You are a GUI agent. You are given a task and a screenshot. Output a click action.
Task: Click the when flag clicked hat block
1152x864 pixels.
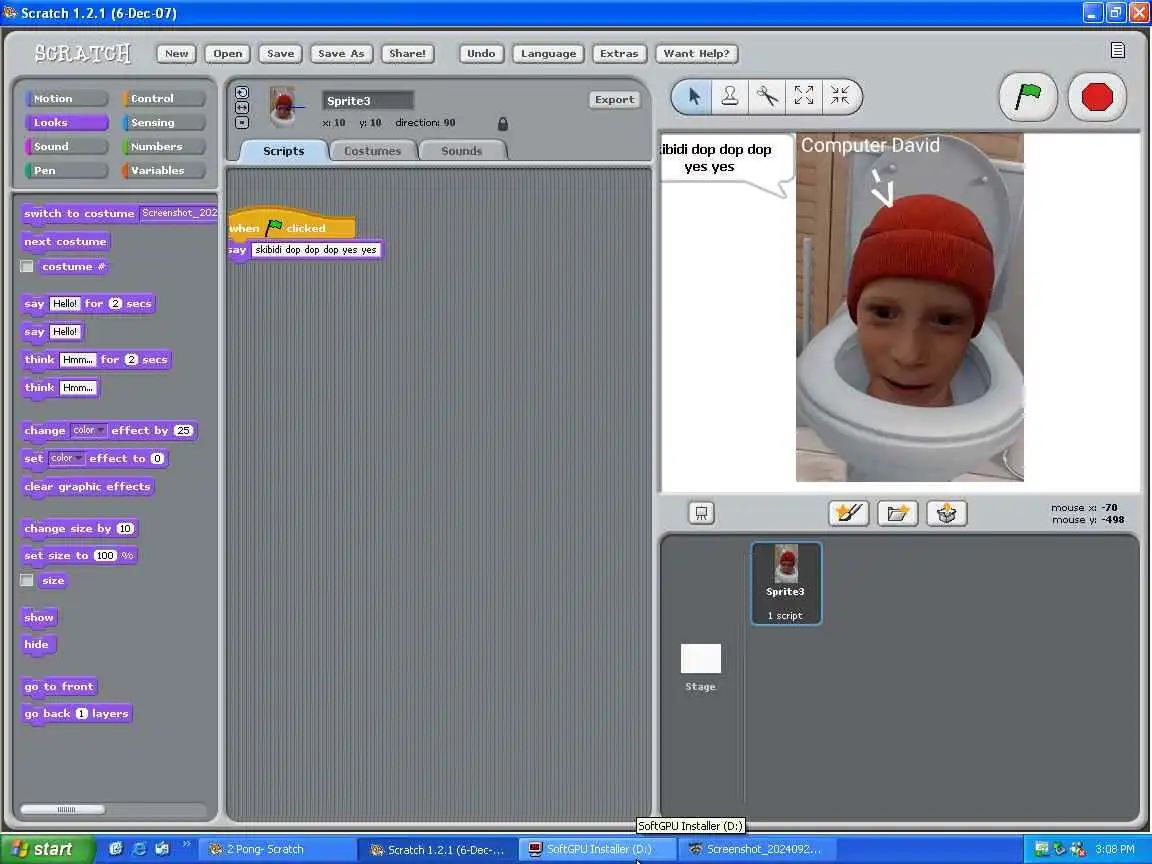(x=292, y=226)
